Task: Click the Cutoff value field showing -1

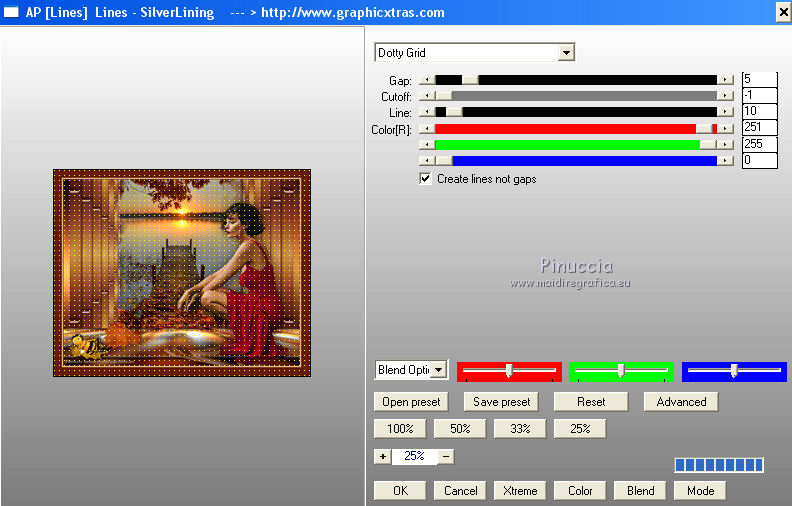Action: 759,95
